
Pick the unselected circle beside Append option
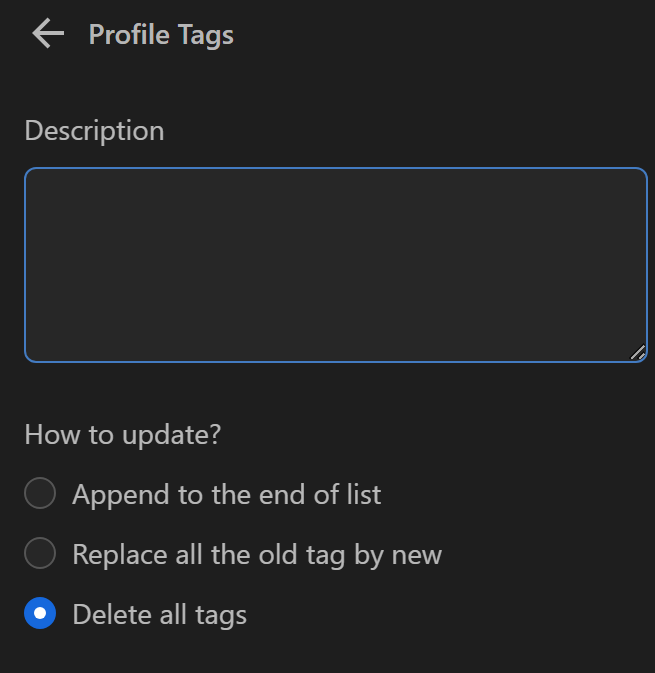[40, 494]
